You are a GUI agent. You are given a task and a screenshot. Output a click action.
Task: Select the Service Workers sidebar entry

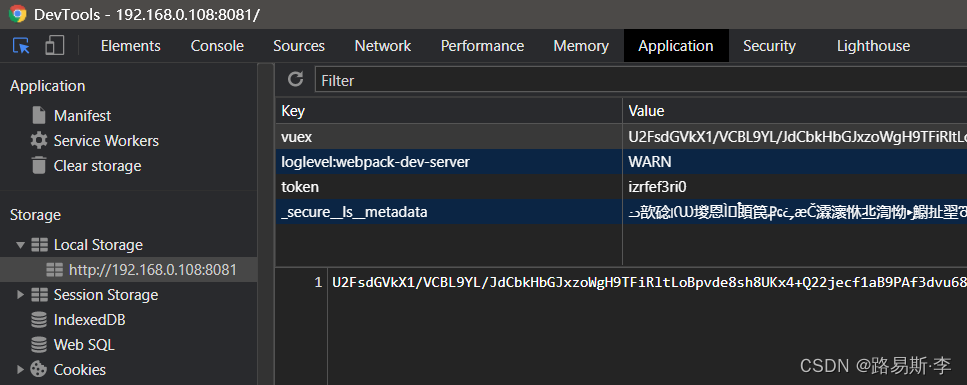[x=106, y=141]
